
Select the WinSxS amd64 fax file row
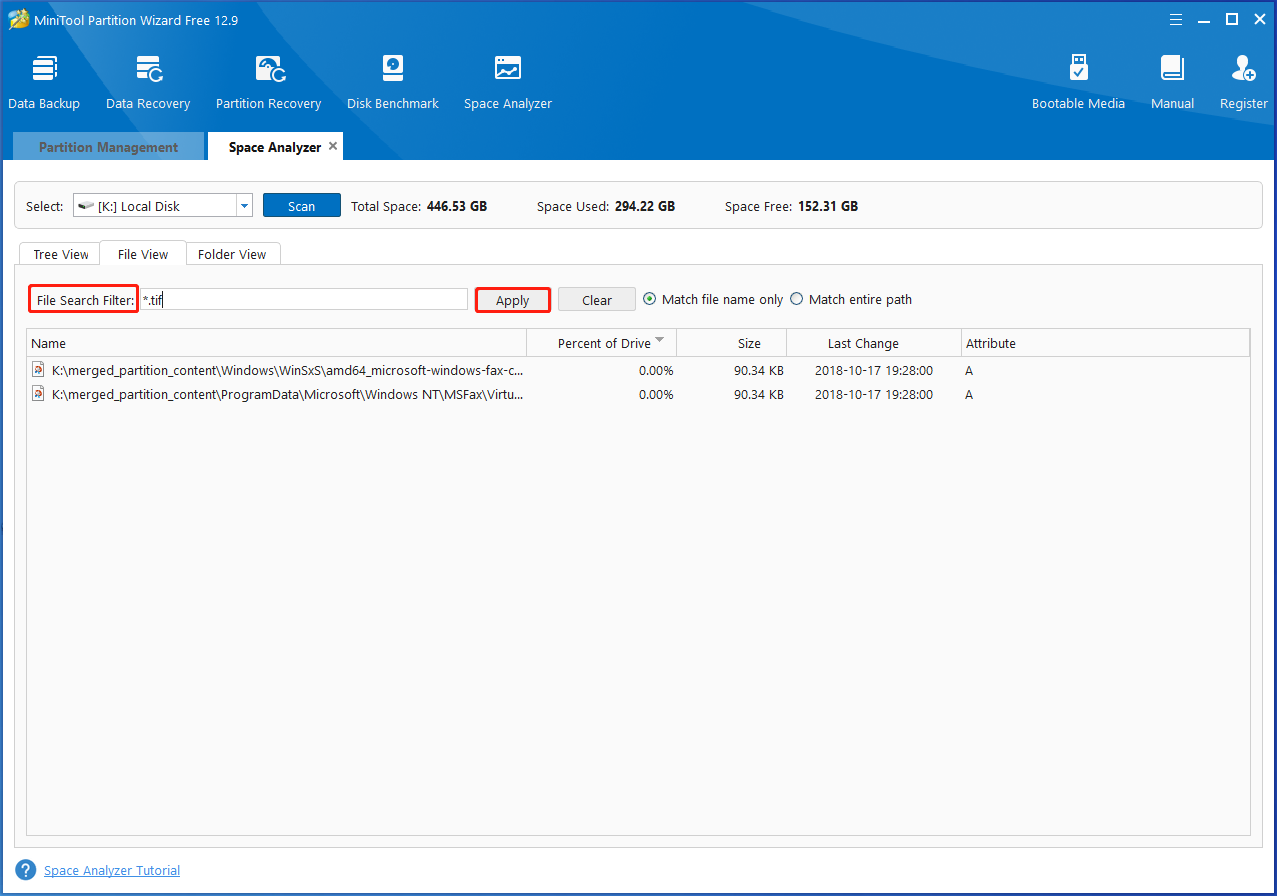coord(638,370)
